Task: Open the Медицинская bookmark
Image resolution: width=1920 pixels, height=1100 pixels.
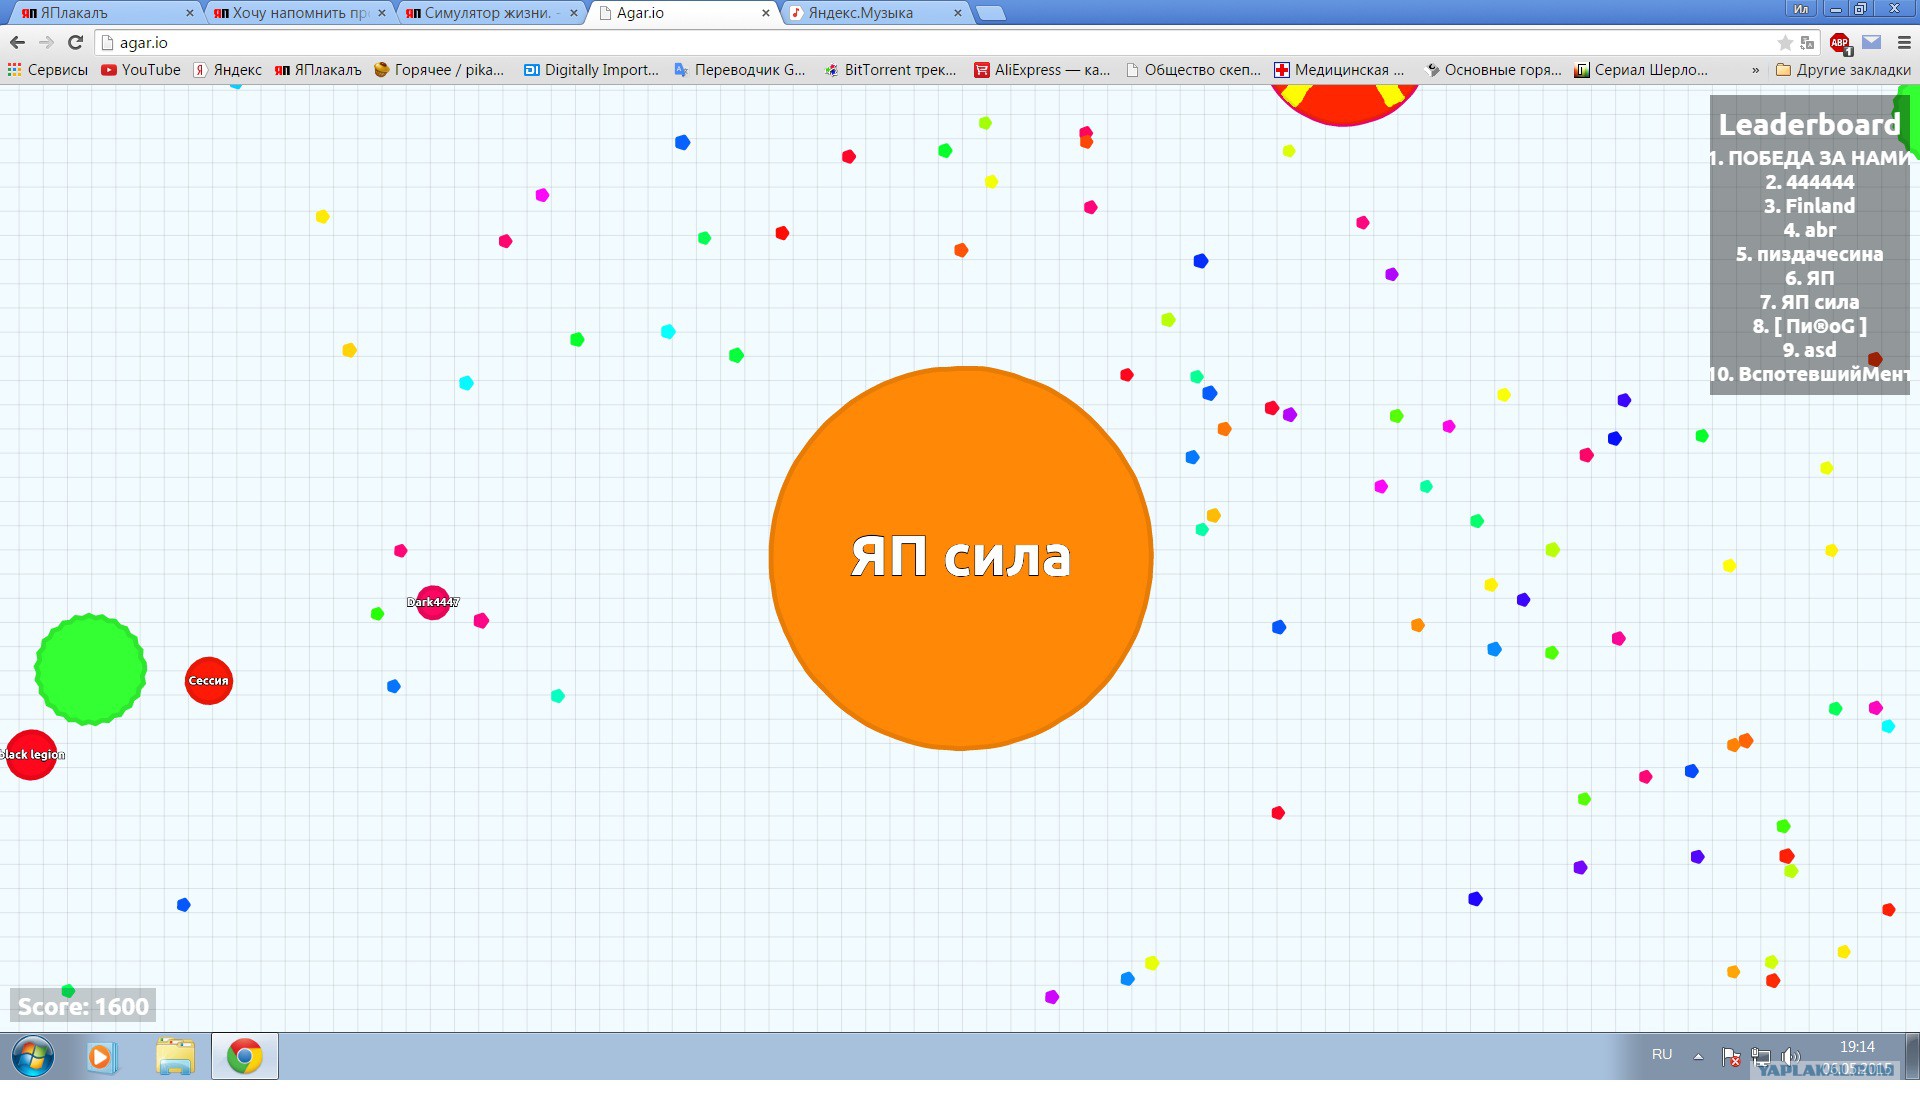Action: coord(1340,70)
